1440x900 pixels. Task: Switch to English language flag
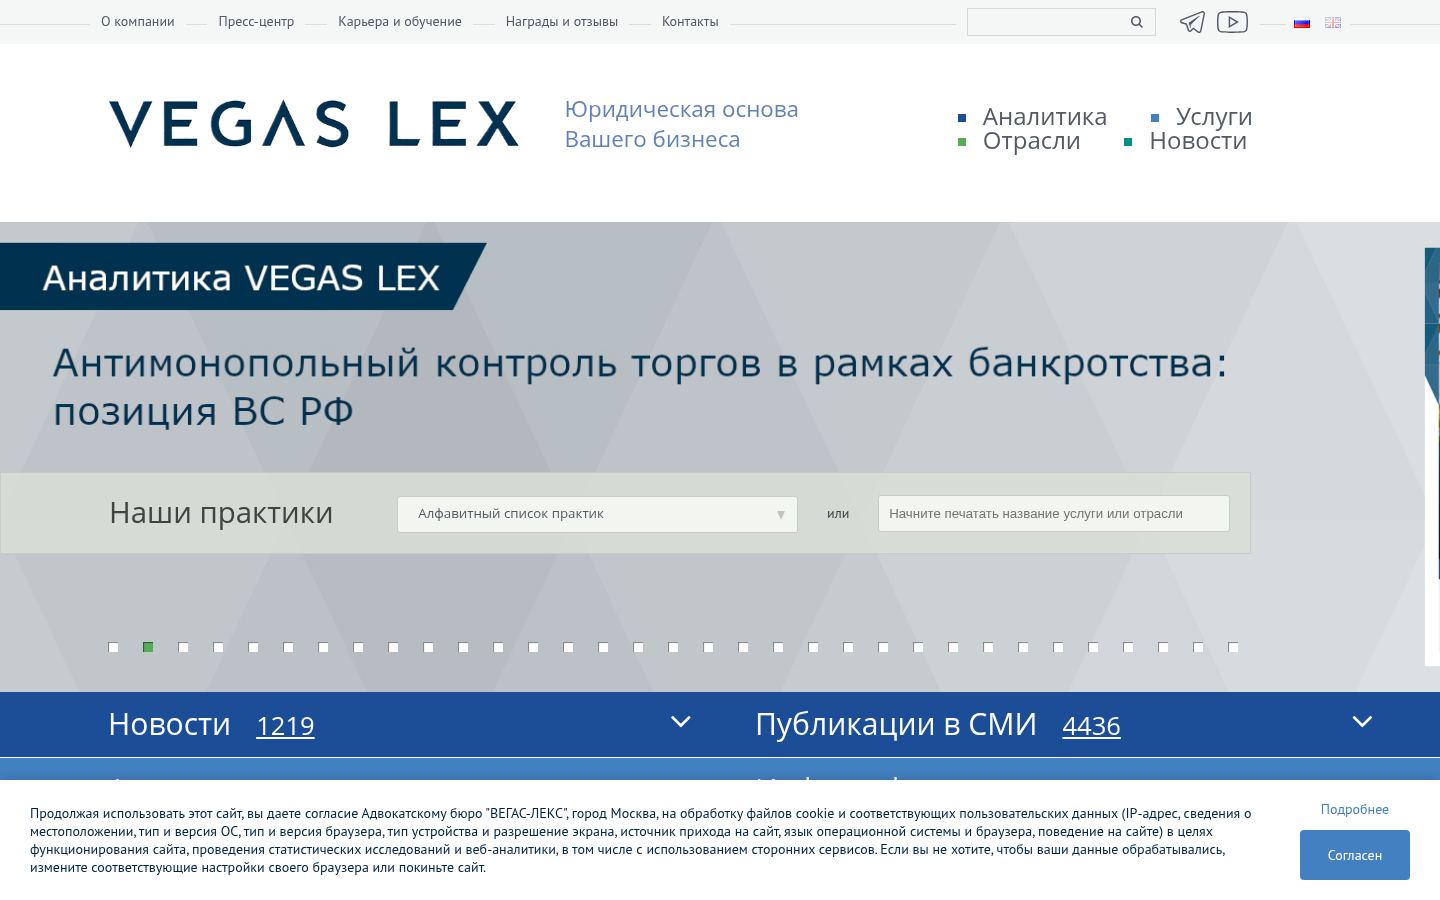point(1333,22)
